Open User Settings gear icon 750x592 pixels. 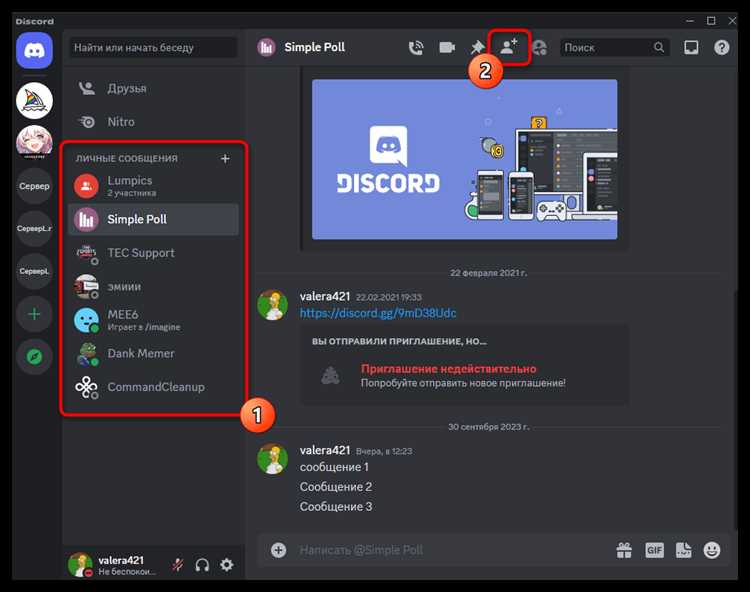[227, 565]
